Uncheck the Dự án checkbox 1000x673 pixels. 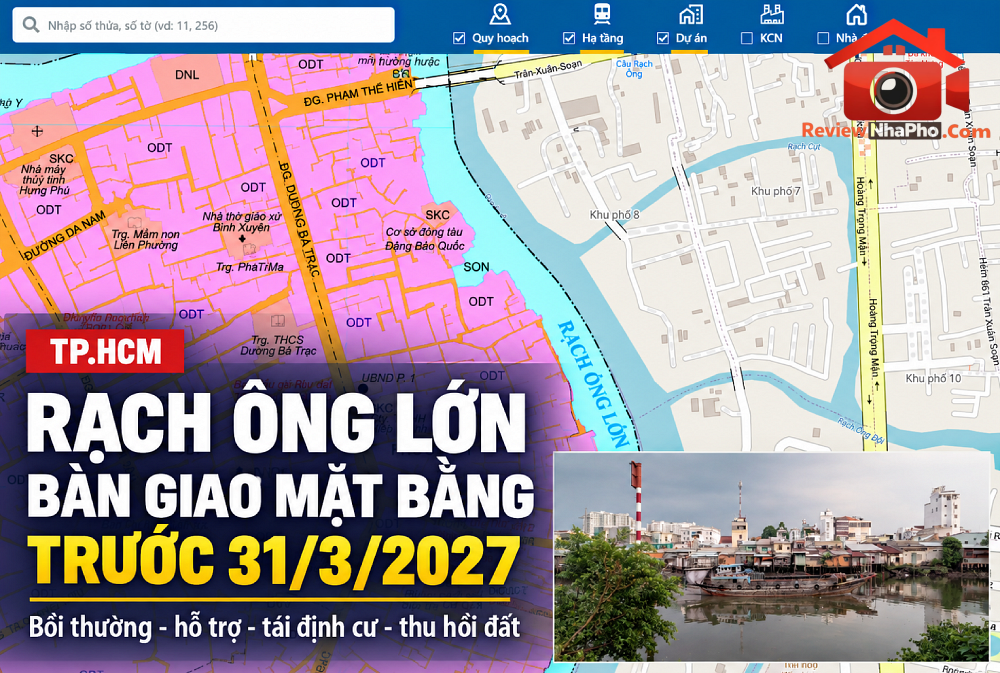coord(663,38)
